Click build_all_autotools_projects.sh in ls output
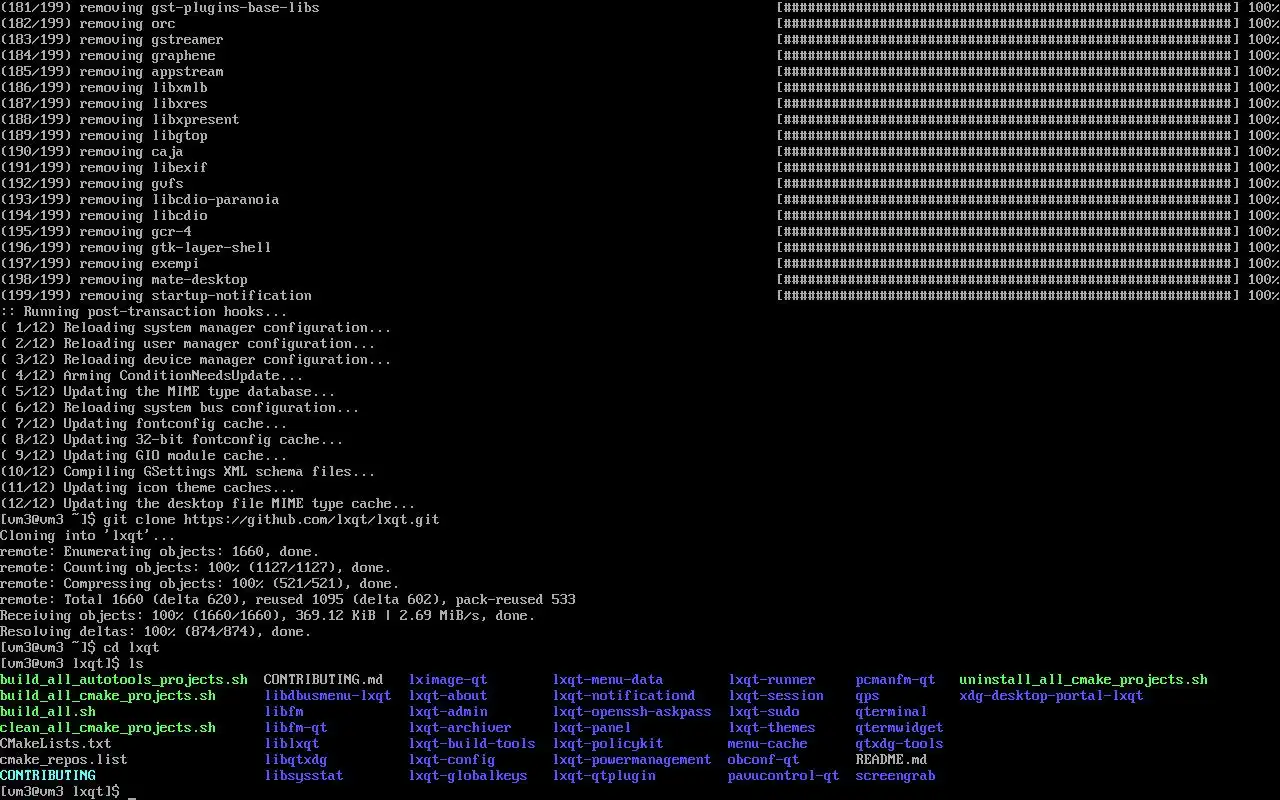This screenshot has height=800, width=1280. (124, 680)
